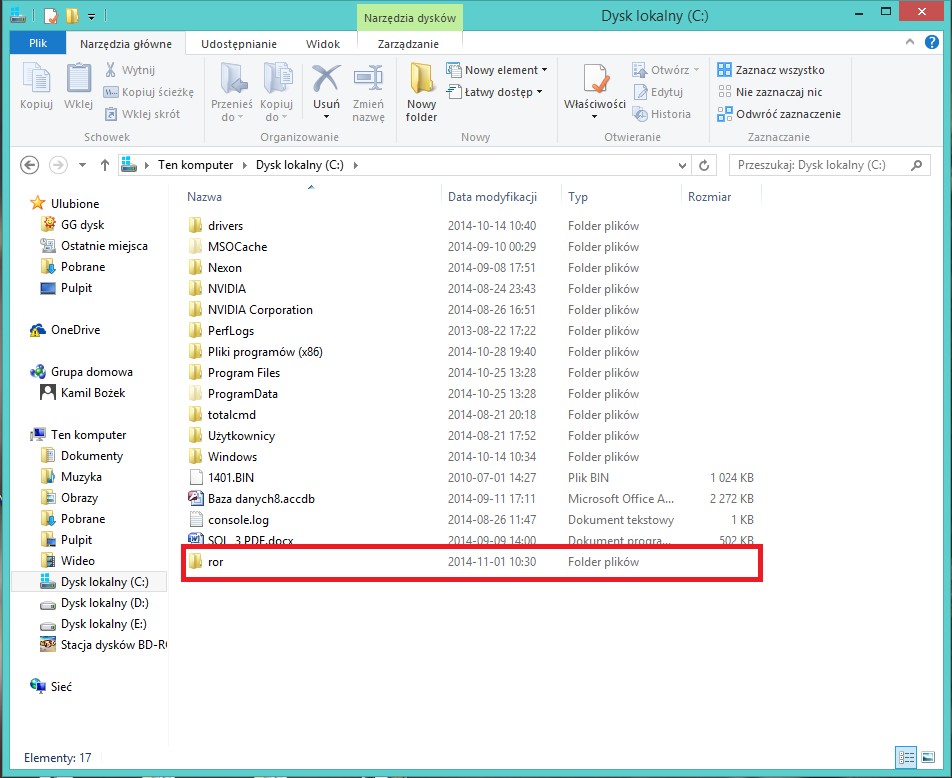Click quick access new folder icon in title bar
The height and width of the screenshot is (778, 952).
(72, 15)
